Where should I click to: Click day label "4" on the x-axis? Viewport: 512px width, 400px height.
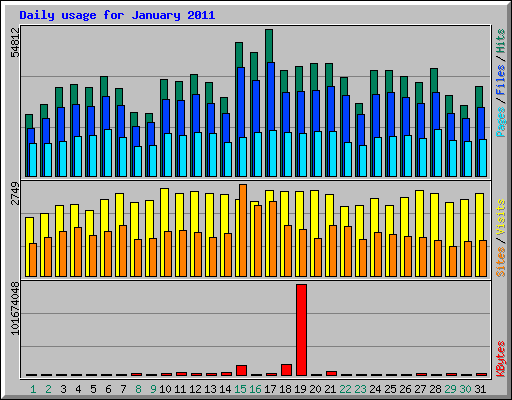pos(78,389)
